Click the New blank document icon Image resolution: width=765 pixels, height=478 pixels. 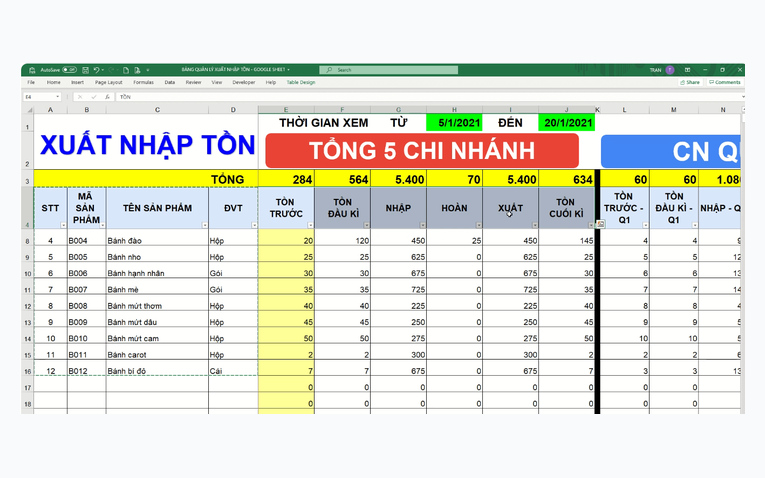pyautogui.click(x=126, y=70)
